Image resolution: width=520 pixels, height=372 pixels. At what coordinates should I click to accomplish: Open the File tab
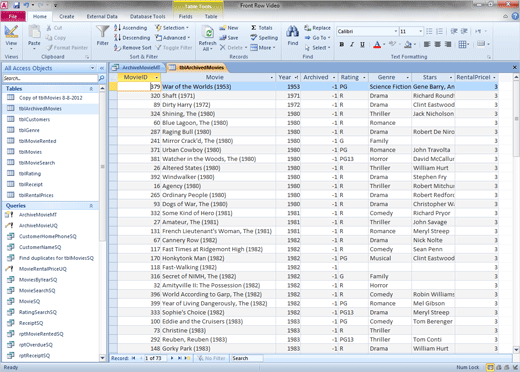(13, 16)
